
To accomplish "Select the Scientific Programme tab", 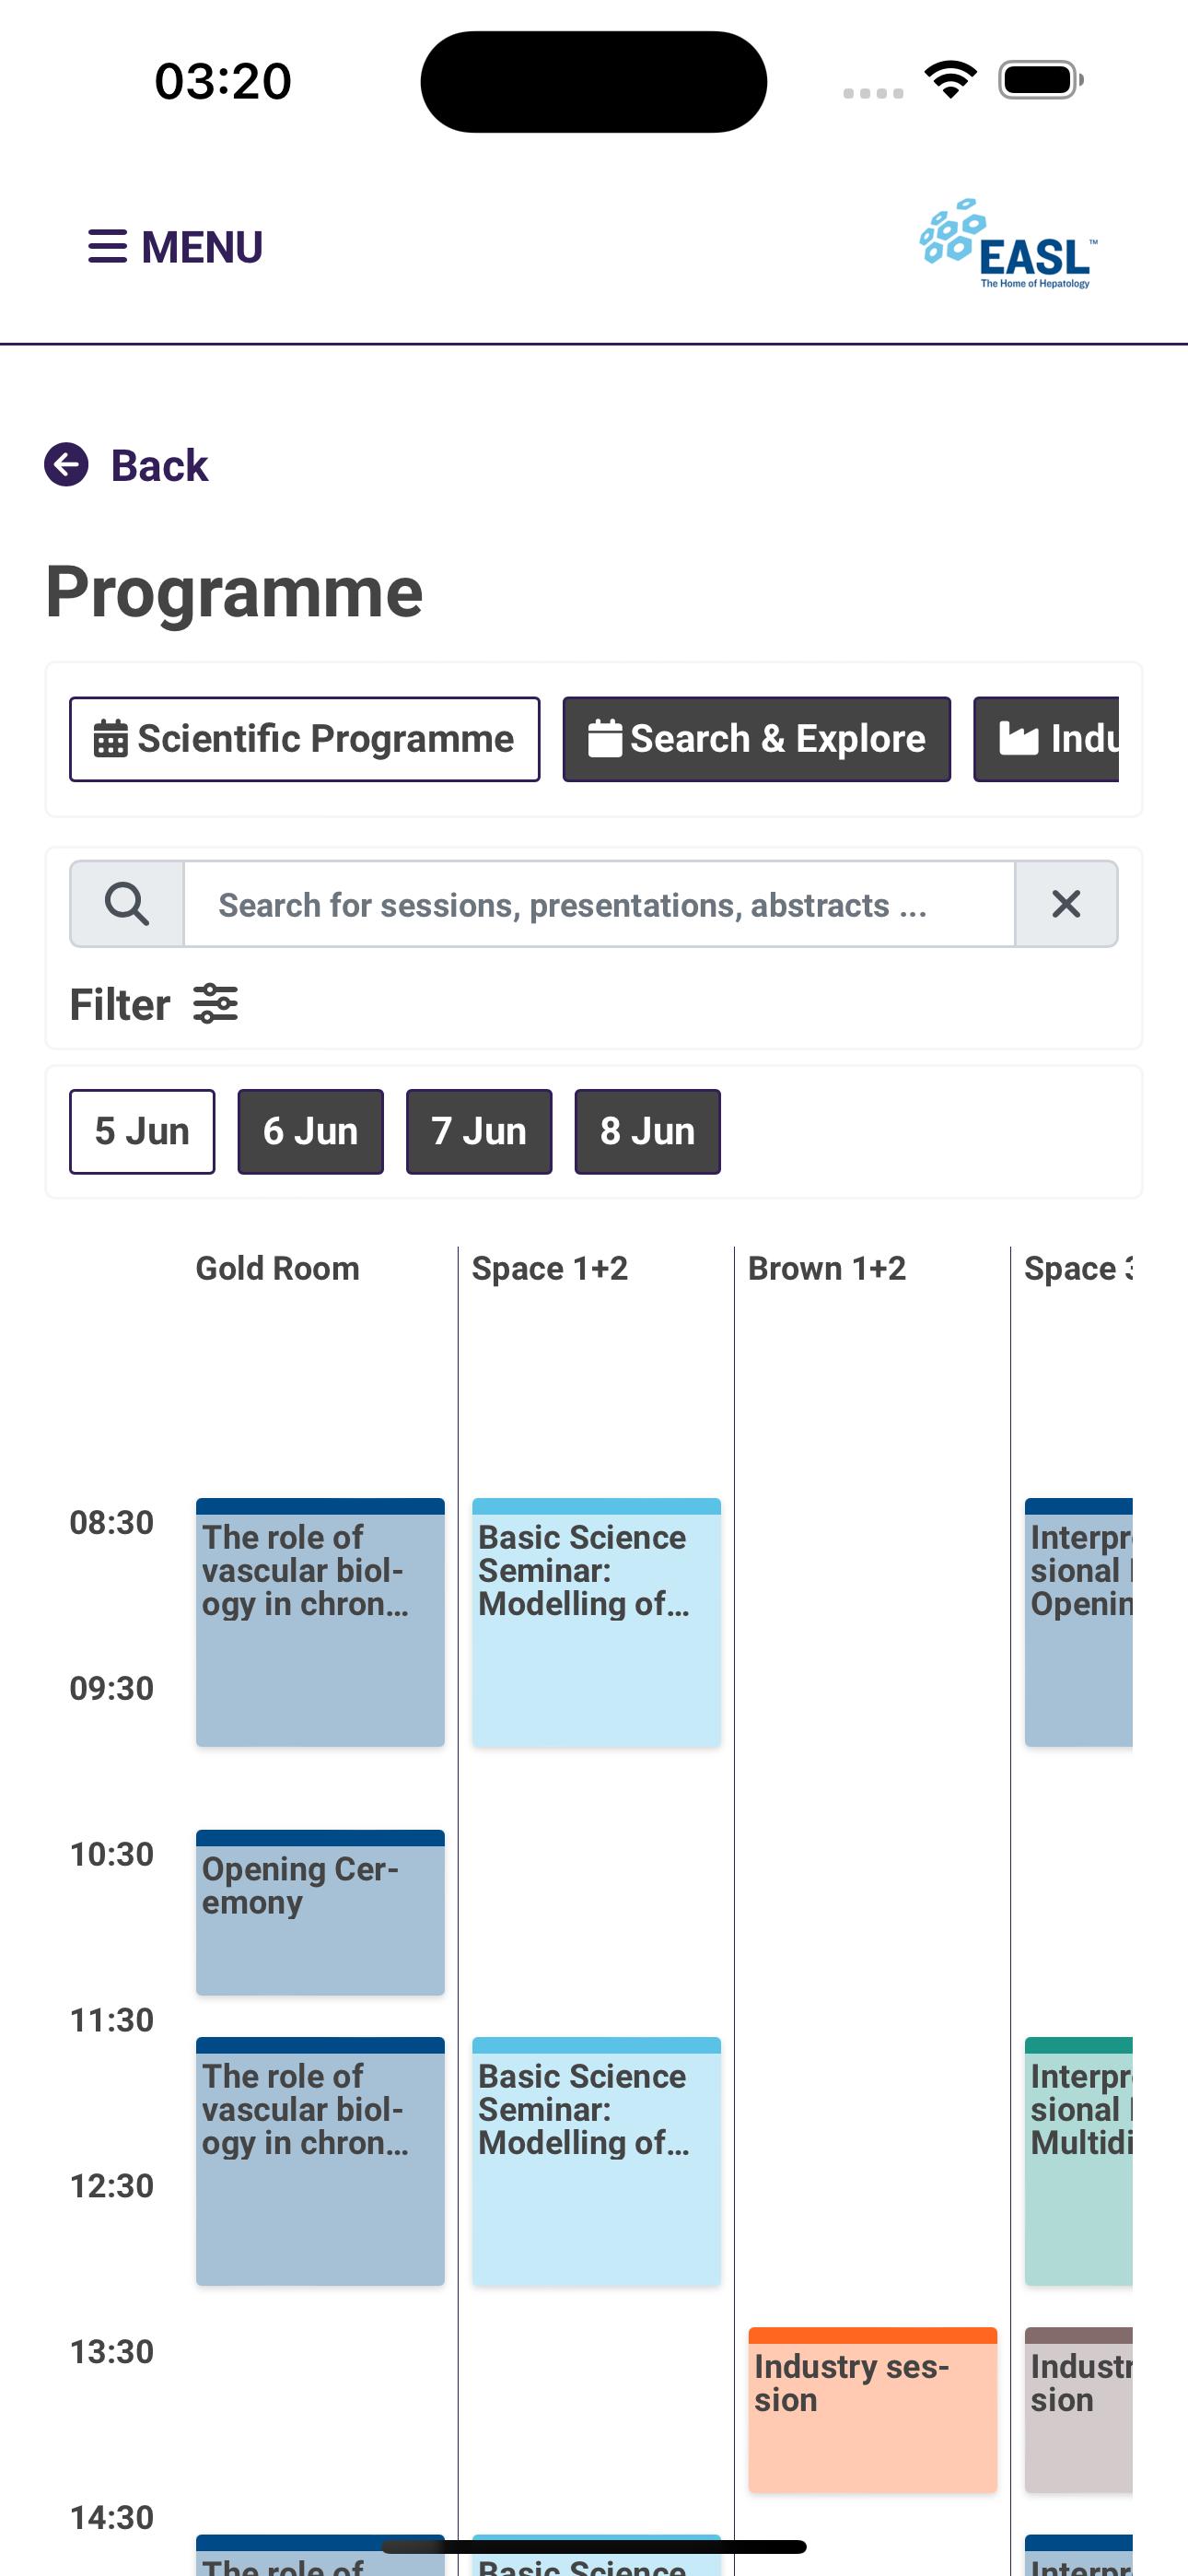I will click(305, 739).
